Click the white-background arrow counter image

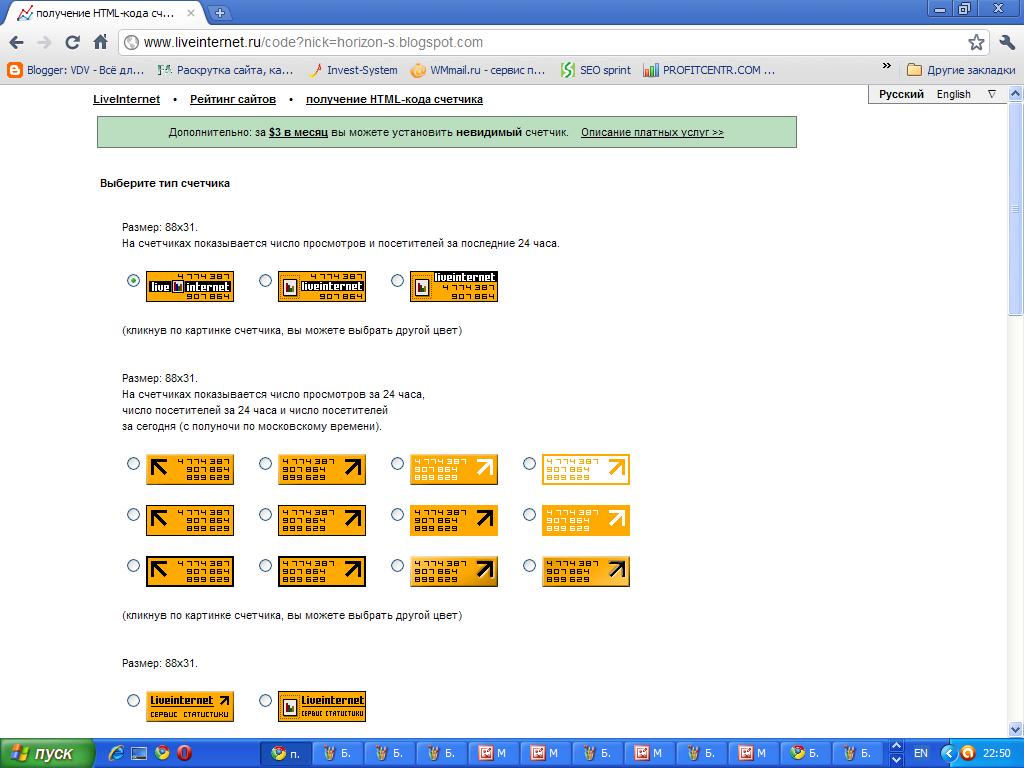coord(586,470)
